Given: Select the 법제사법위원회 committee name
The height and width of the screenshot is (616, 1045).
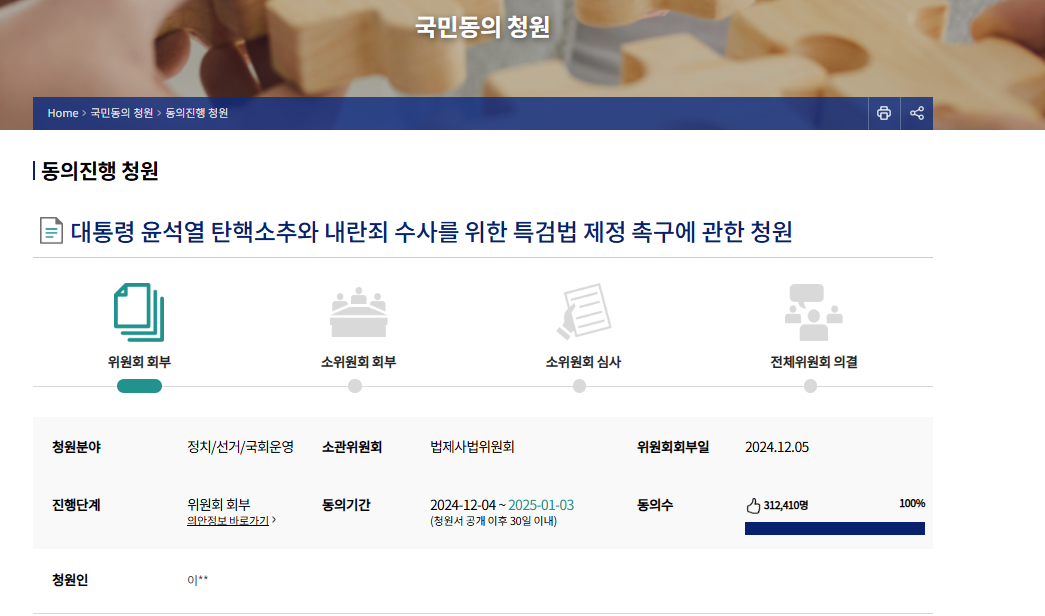Looking at the screenshot, I should [x=472, y=447].
